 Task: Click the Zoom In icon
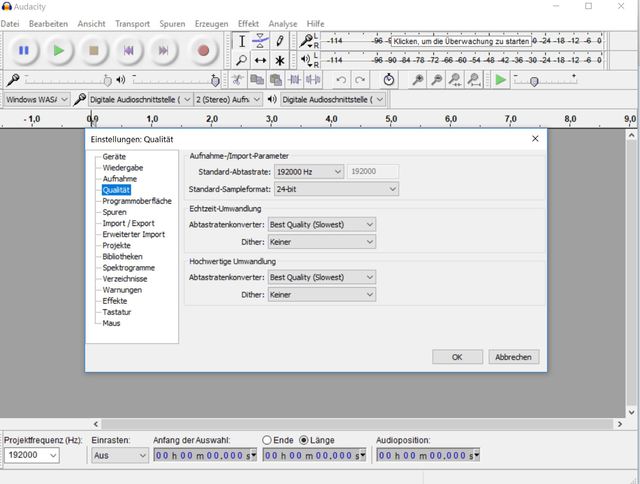[x=418, y=80]
